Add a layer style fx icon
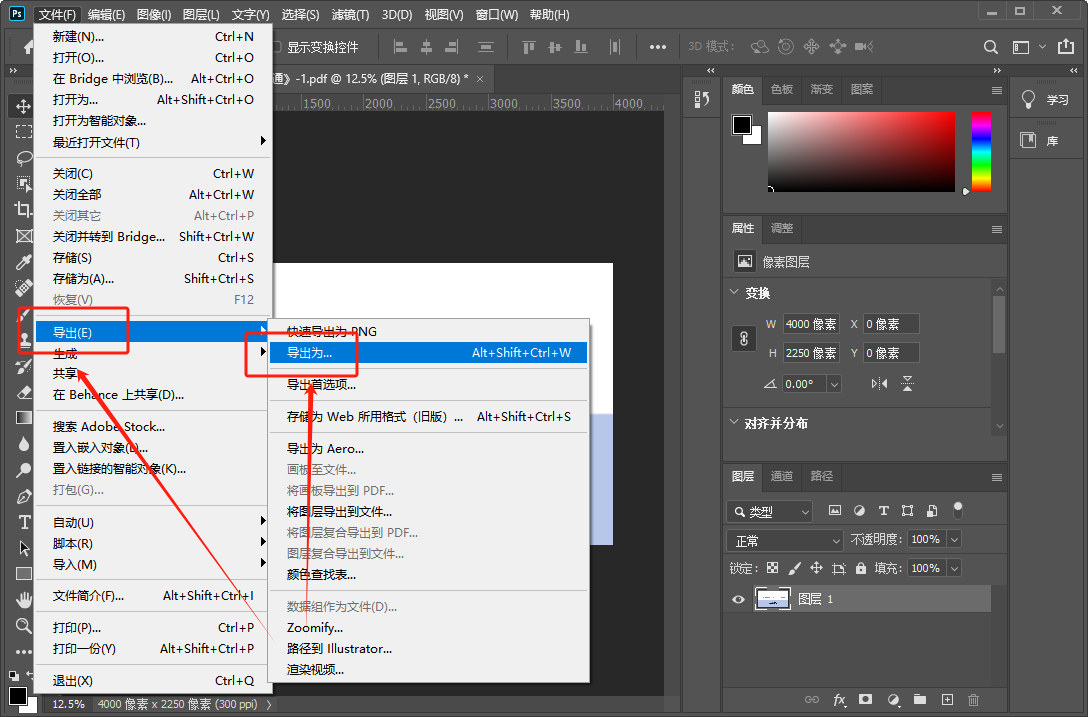 pyautogui.click(x=839, y=700)
